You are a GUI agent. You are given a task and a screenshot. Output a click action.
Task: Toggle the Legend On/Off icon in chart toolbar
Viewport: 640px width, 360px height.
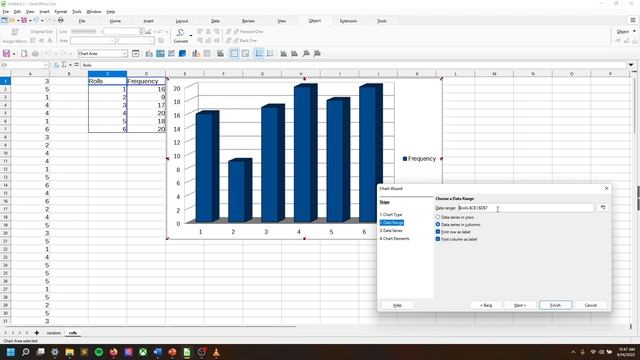234,53
